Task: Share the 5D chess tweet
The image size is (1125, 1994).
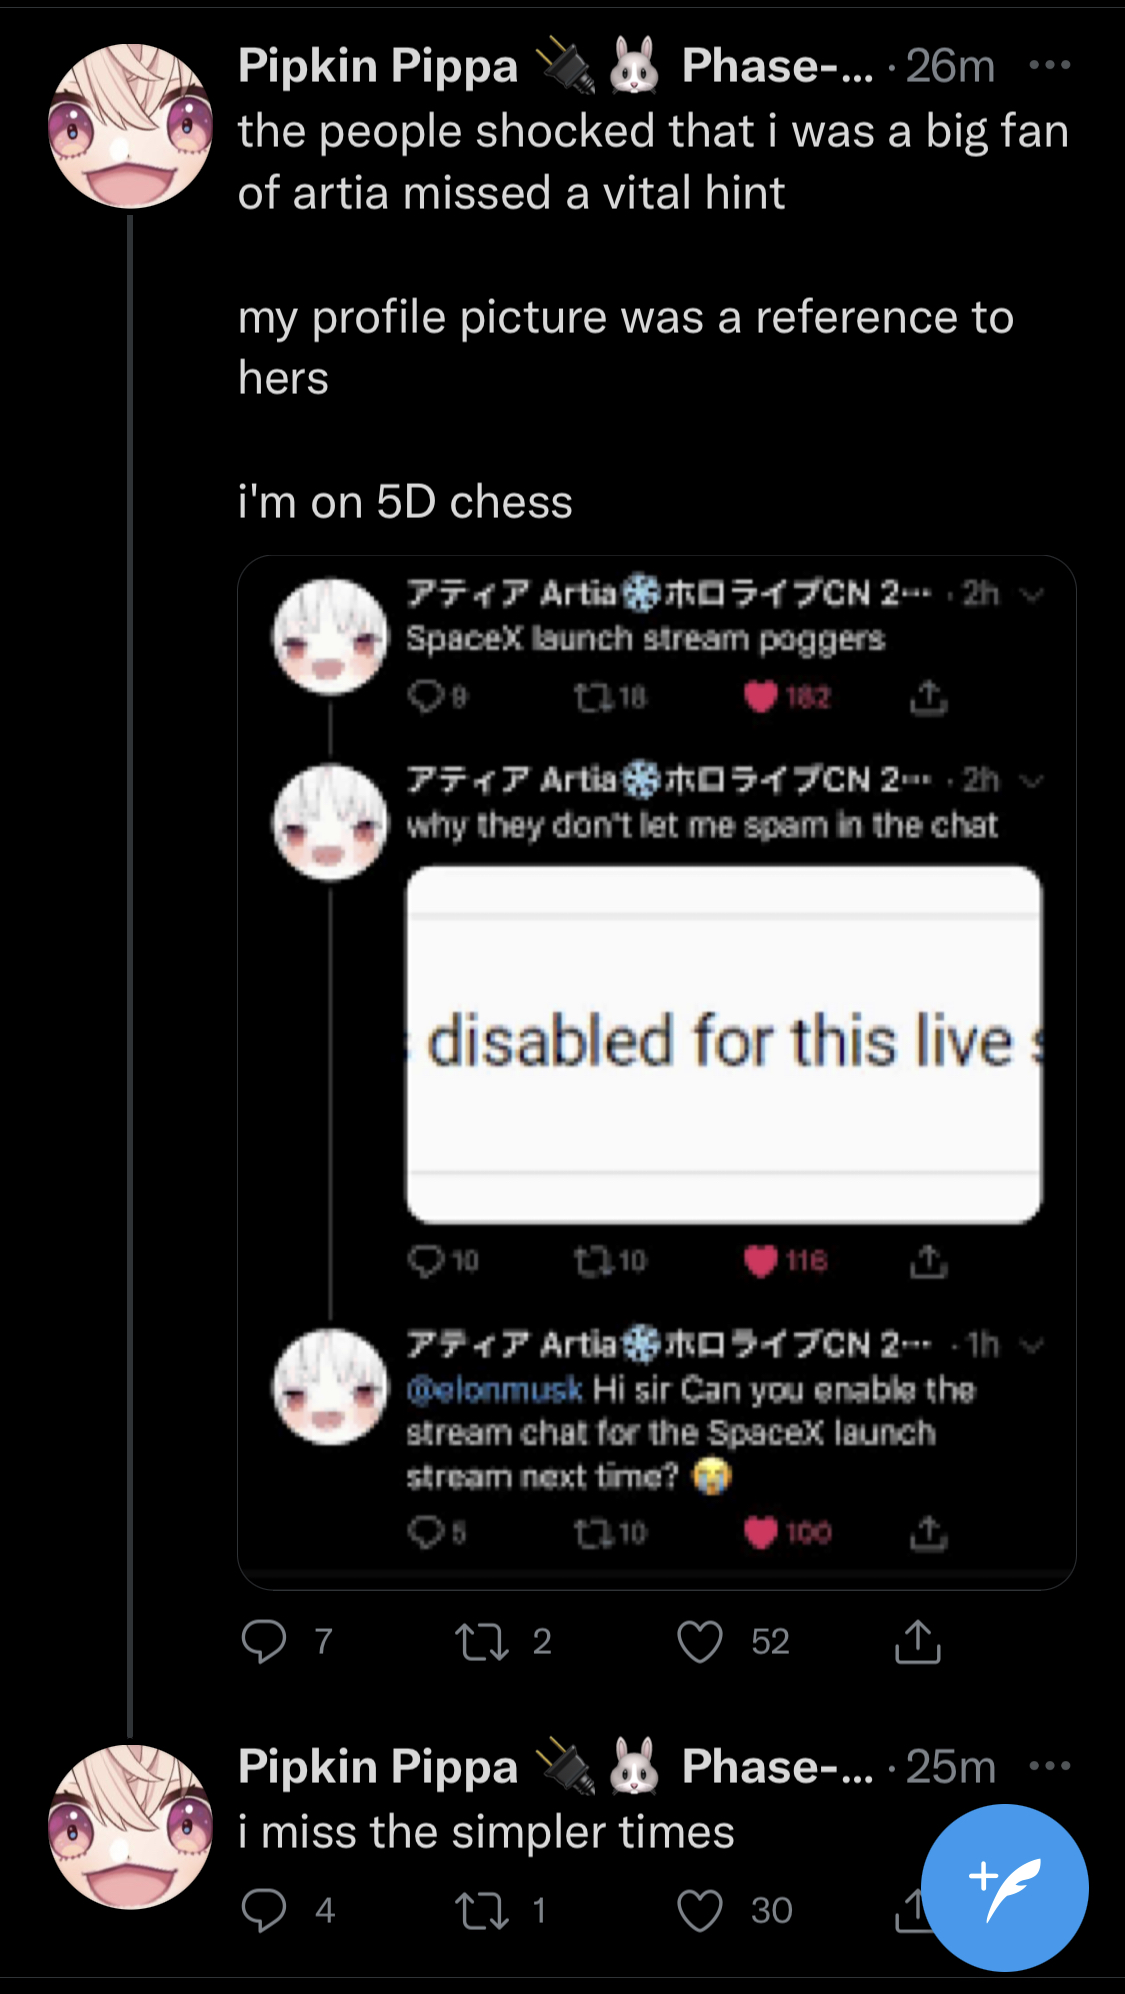Action: pos(918,1641)
